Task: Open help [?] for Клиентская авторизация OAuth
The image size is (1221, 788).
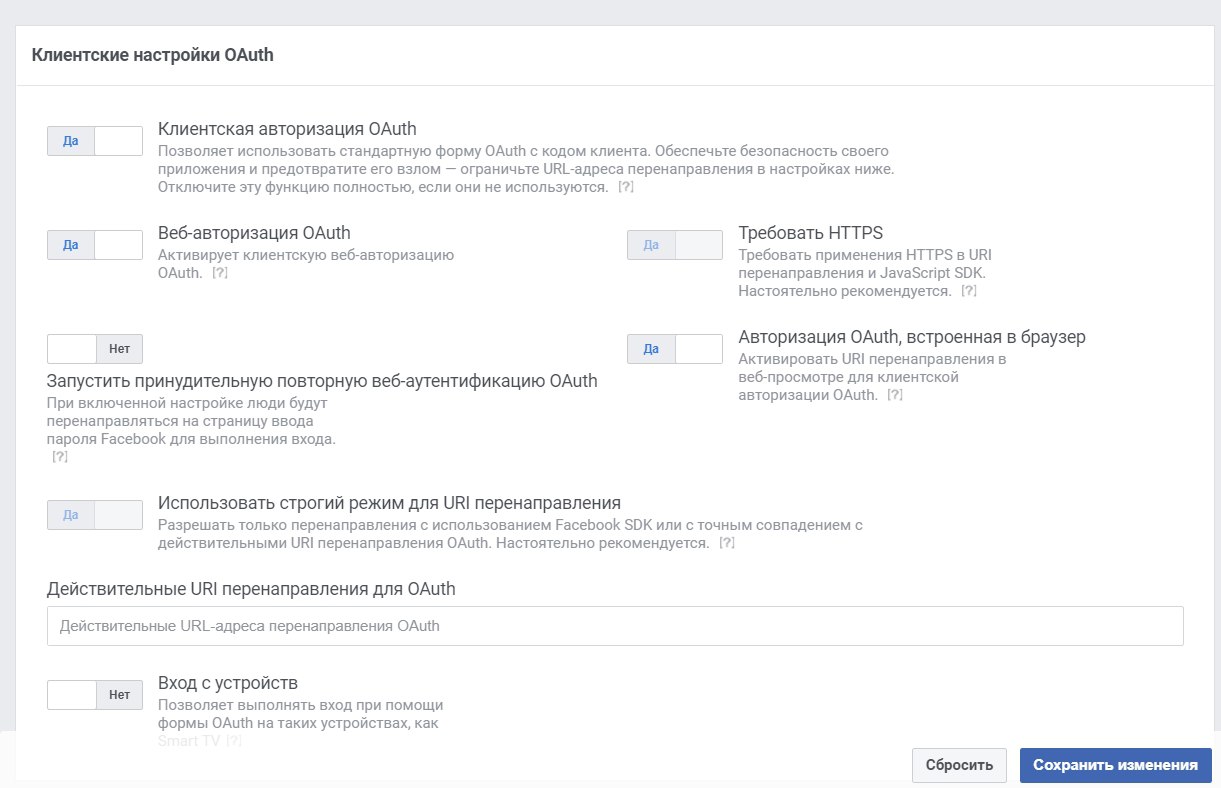Action: pos(626,187)
